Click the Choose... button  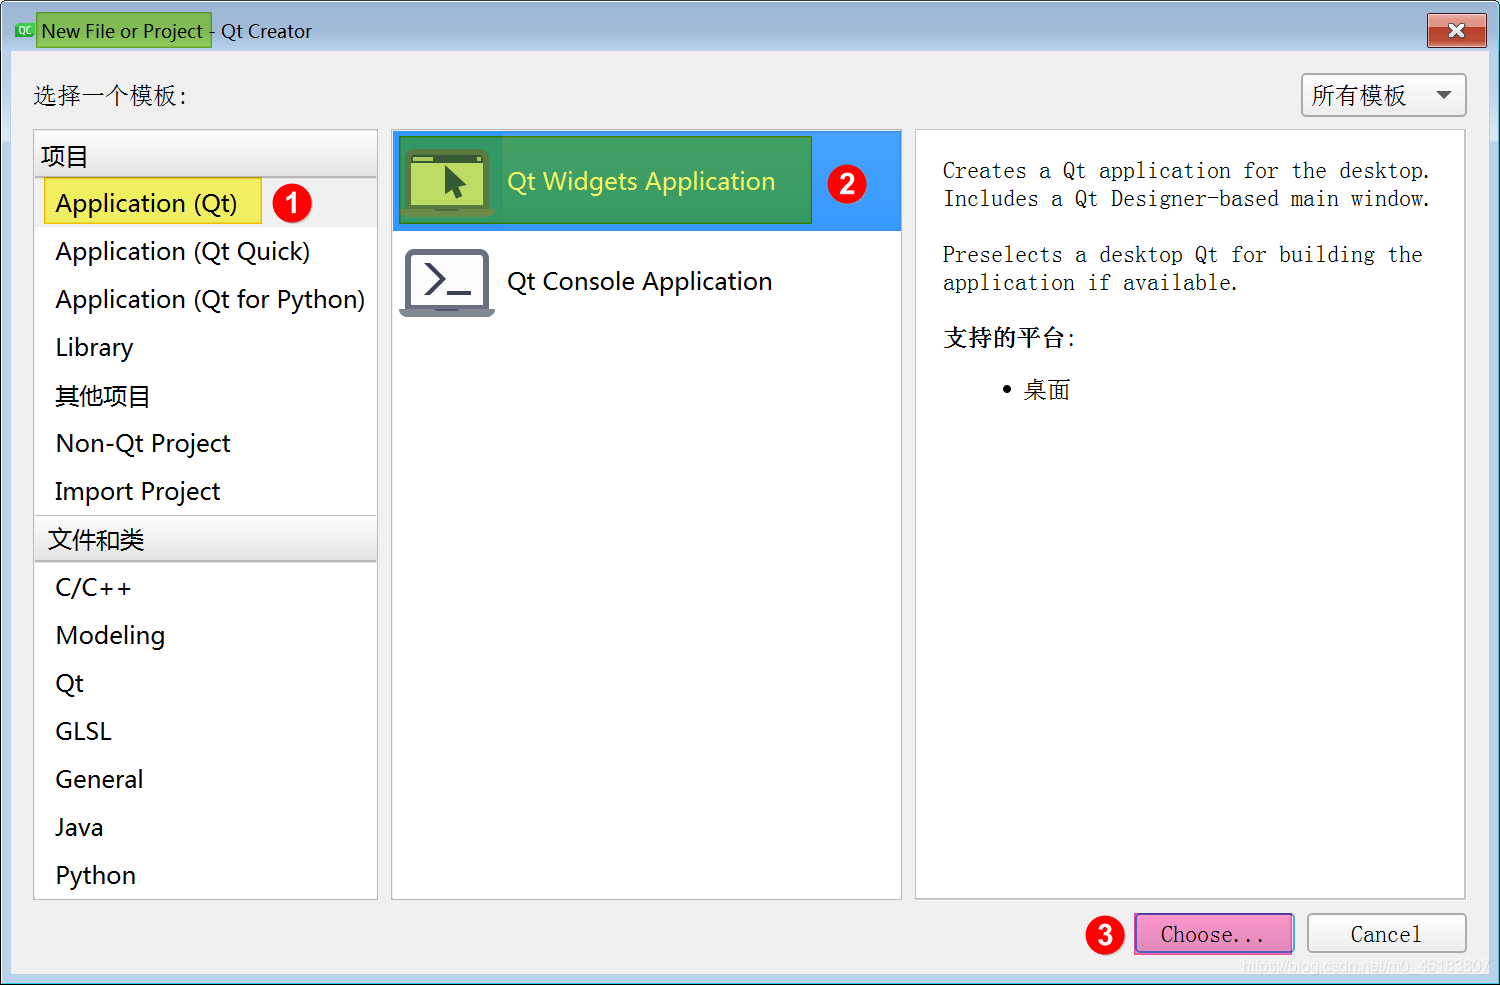[x=1213, y=934]
